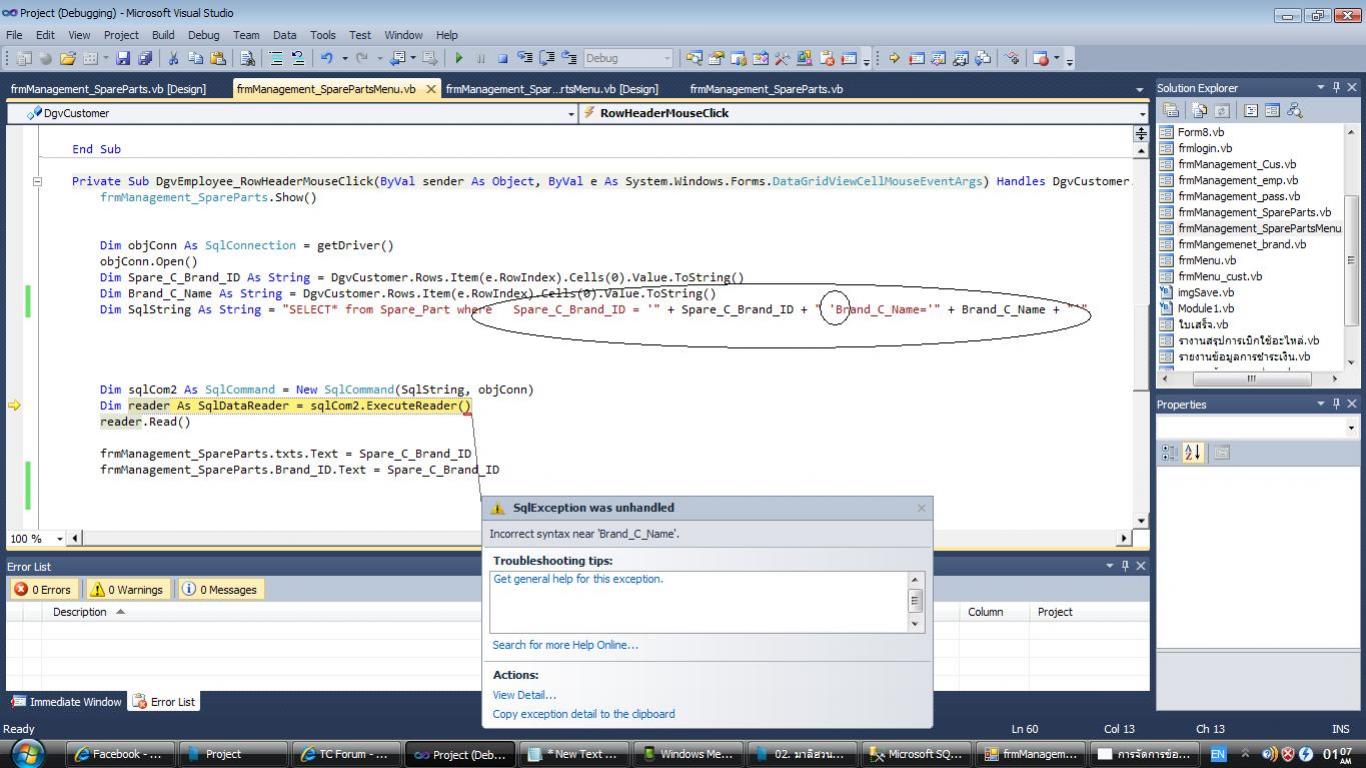Comment out the selected lines icon

[x=276, y=59]
